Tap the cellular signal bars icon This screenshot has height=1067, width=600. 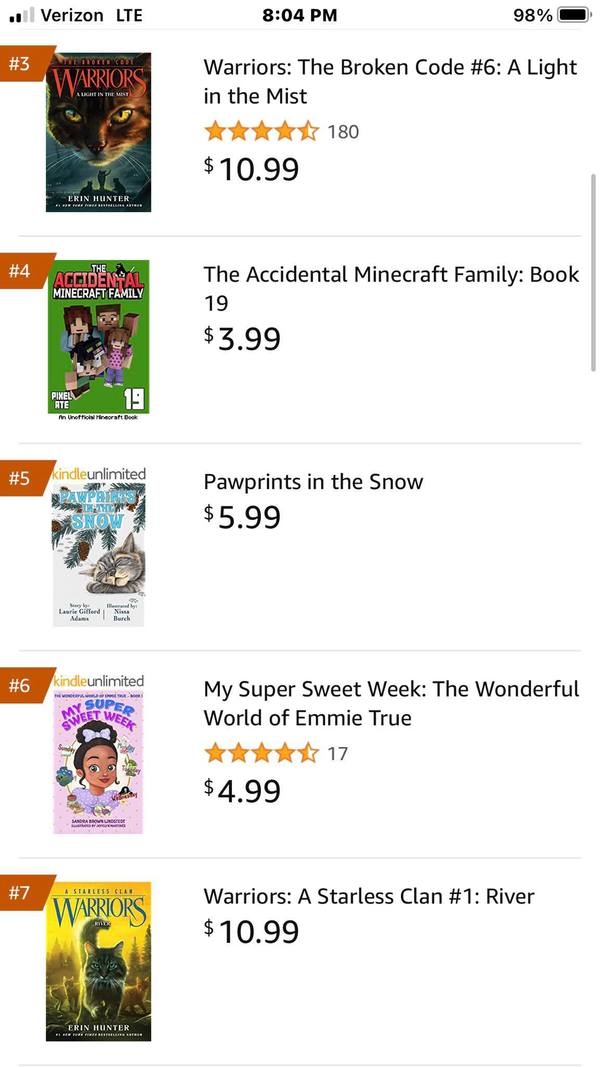18,14
